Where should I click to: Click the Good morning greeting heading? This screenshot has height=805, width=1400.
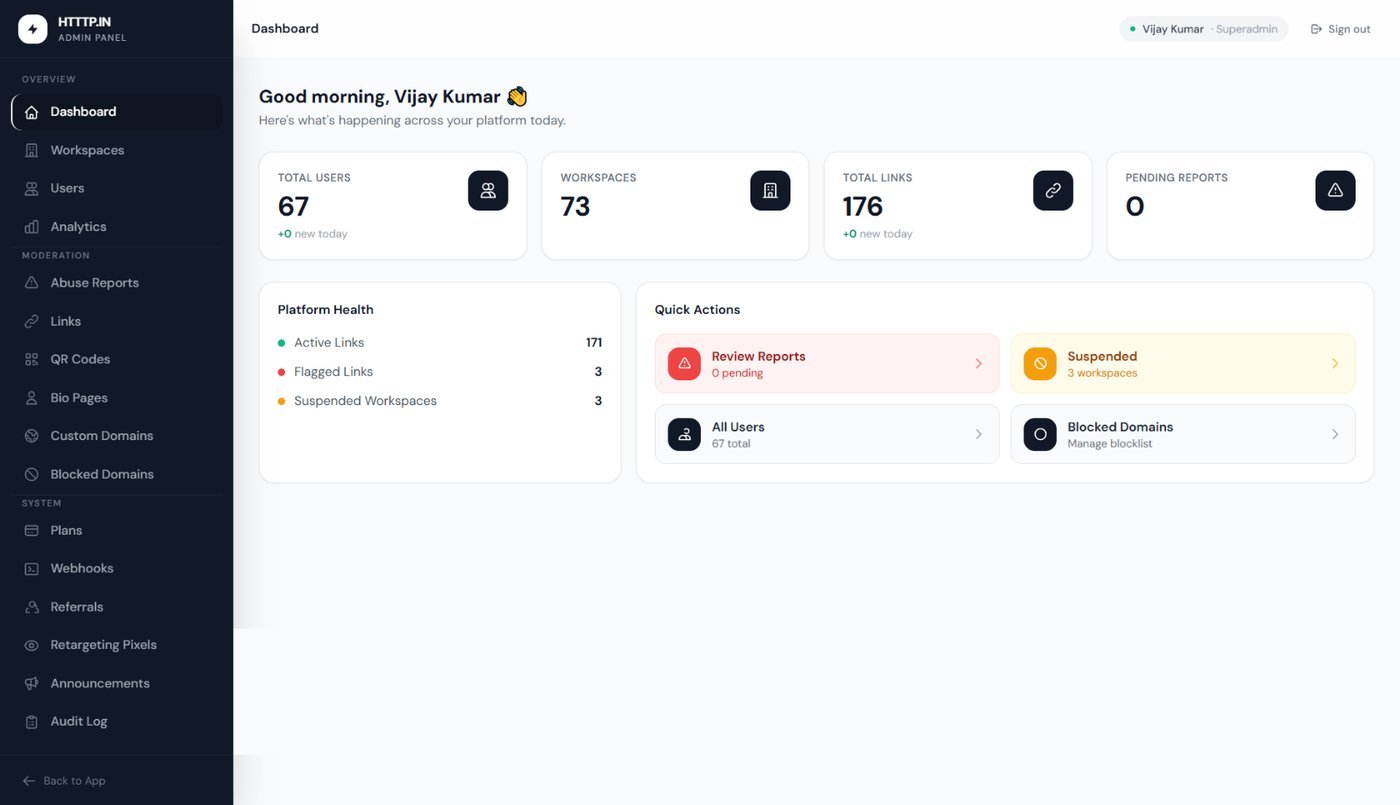(393, 97)
